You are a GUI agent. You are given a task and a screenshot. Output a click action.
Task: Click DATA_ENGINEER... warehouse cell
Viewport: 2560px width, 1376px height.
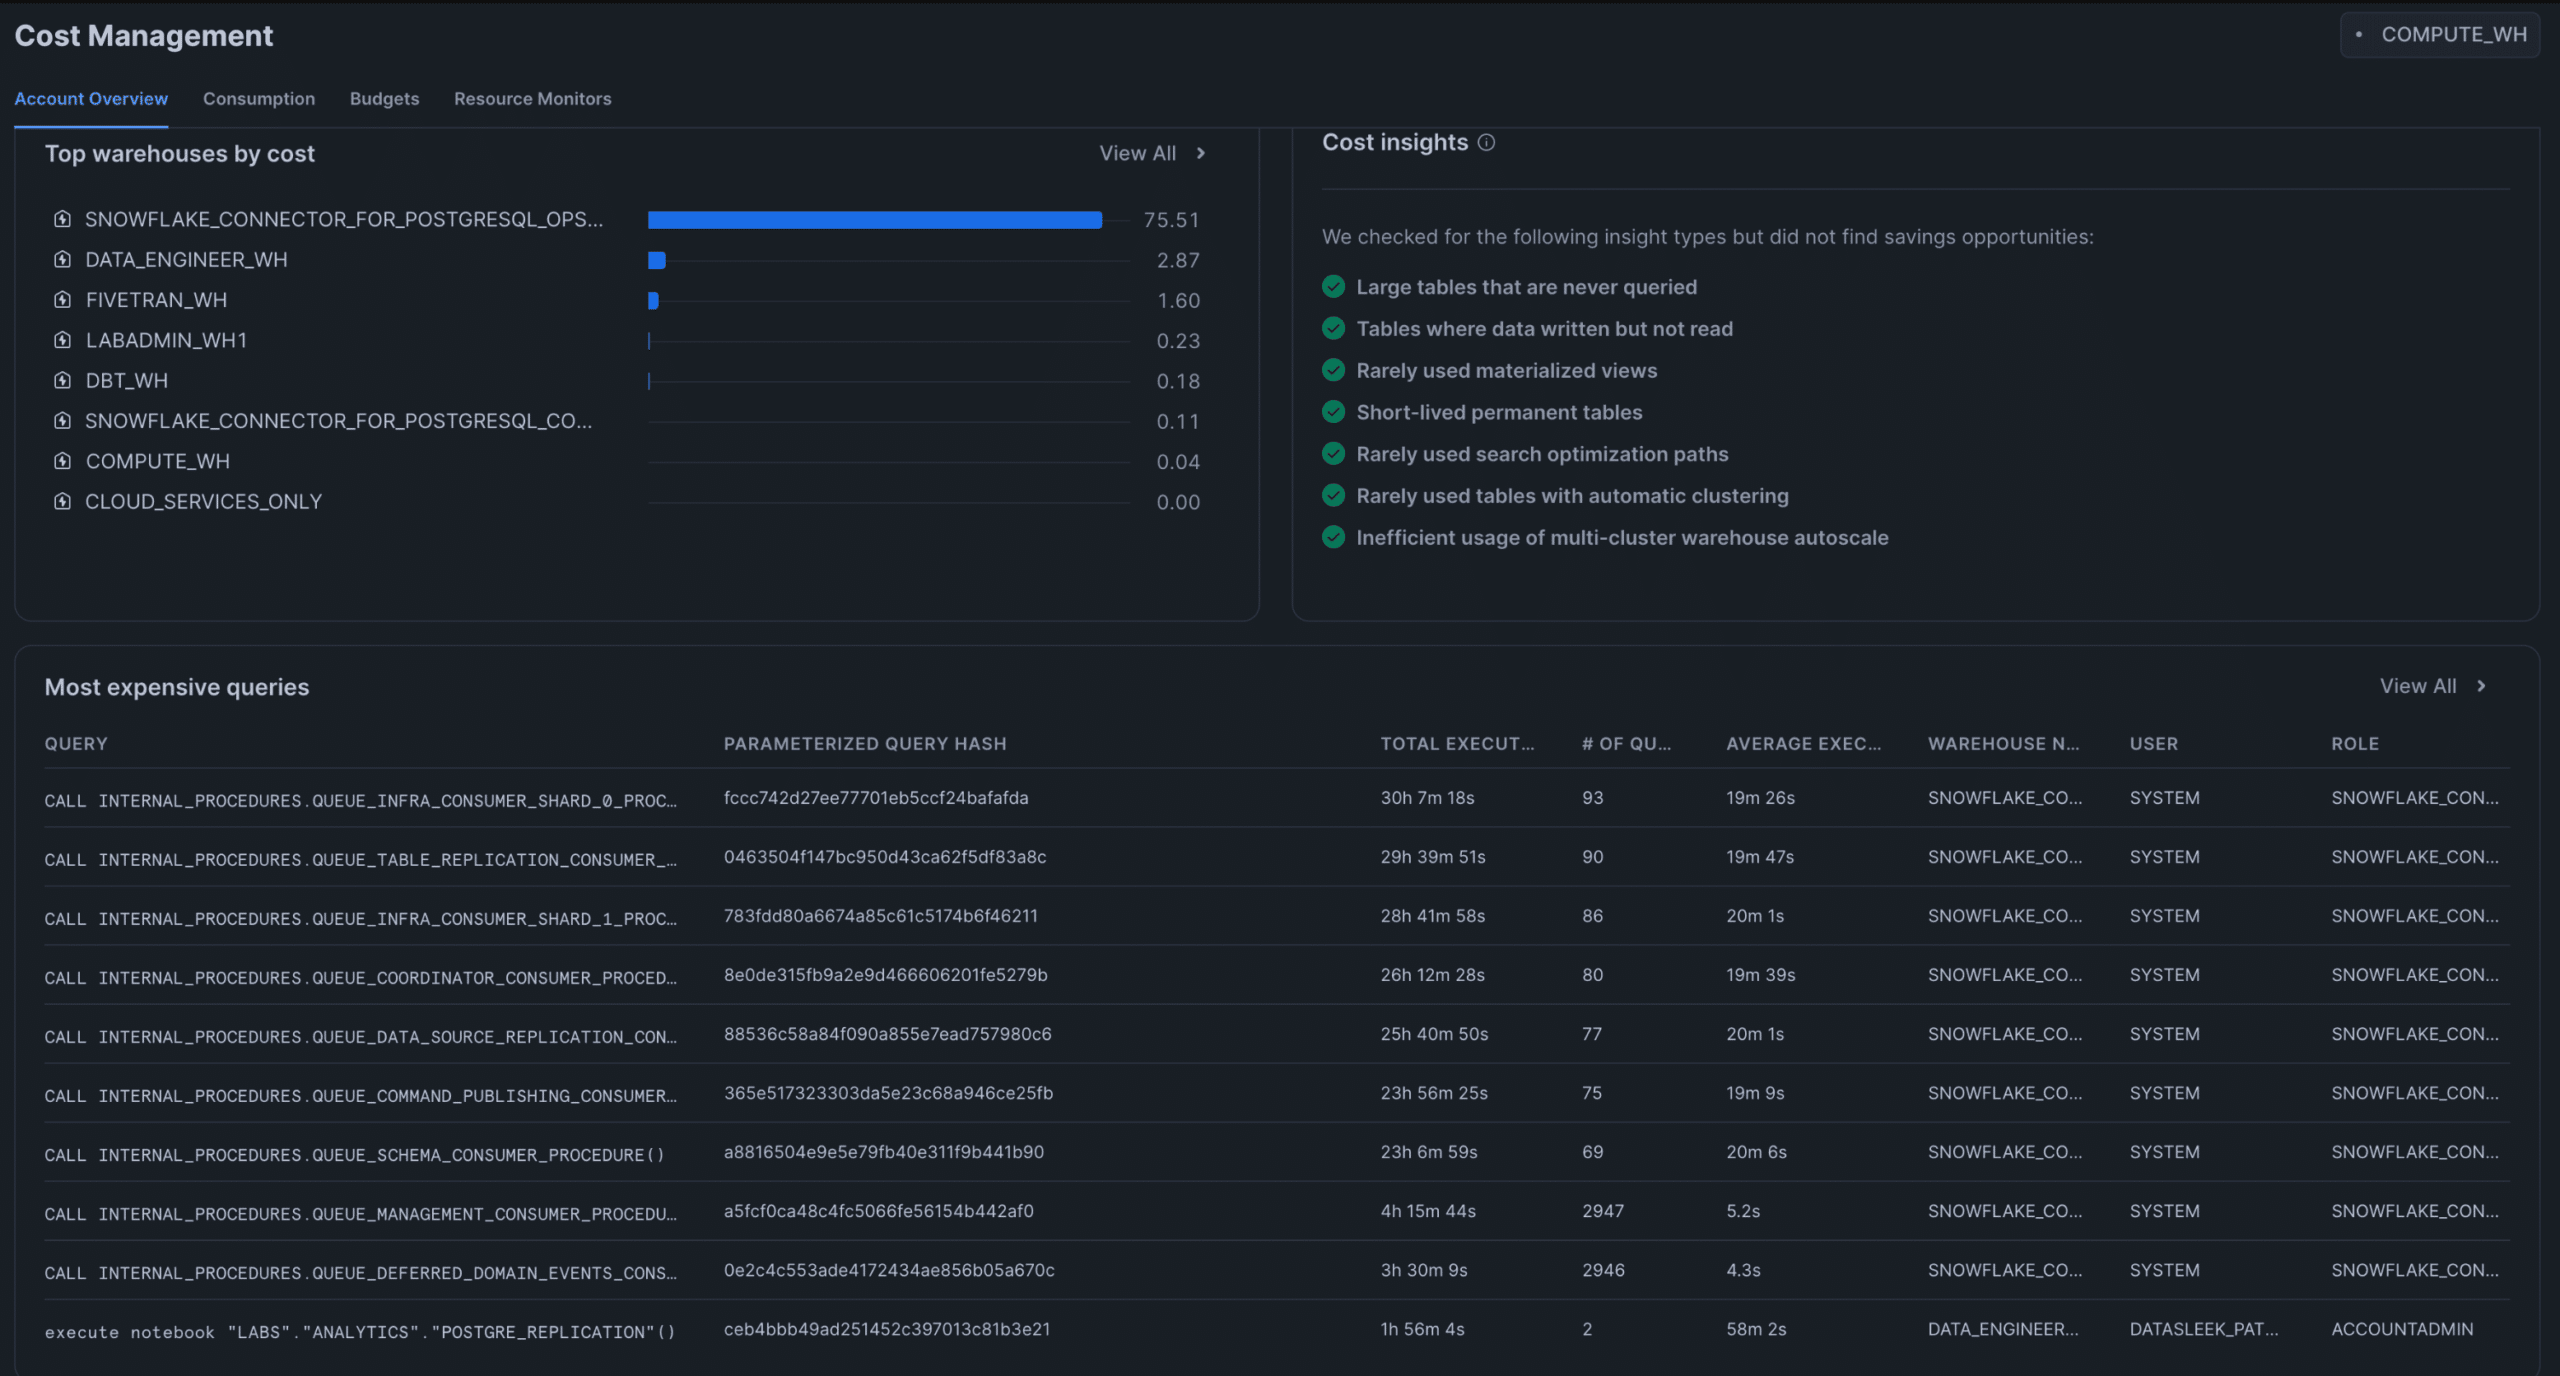2003,1329
